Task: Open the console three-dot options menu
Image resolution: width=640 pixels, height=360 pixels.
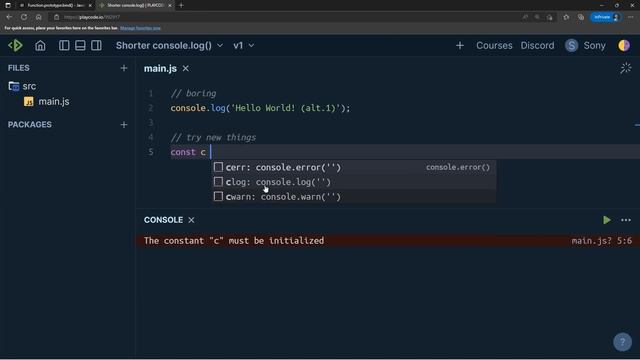Action: coord(626,220)
